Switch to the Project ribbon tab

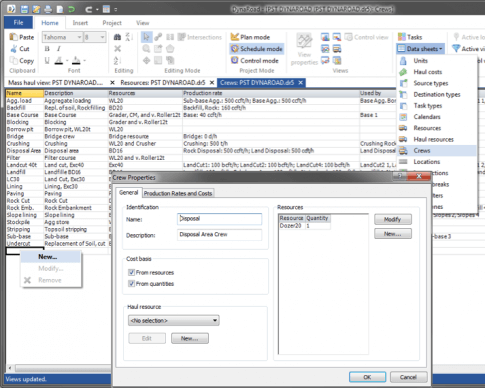point(112,23)
